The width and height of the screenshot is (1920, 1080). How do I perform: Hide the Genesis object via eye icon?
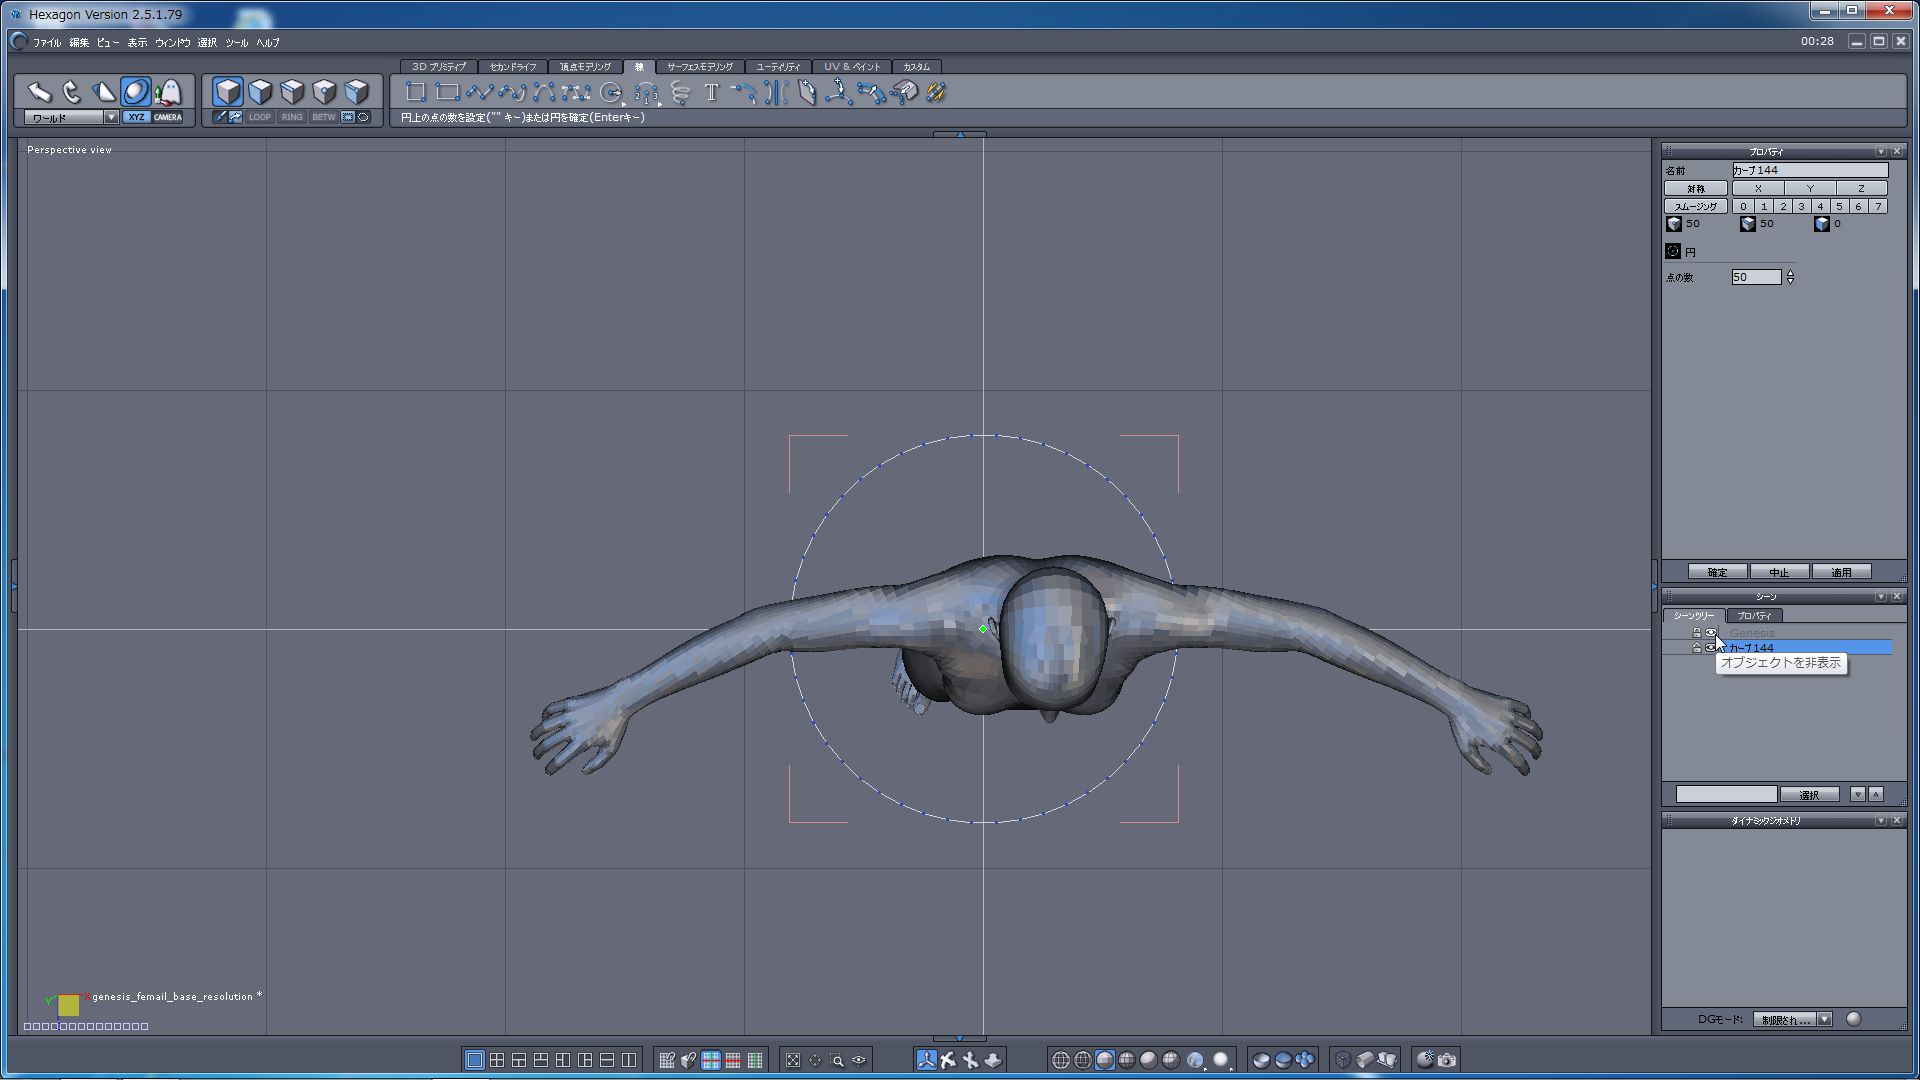click(x=1711, y=633)
